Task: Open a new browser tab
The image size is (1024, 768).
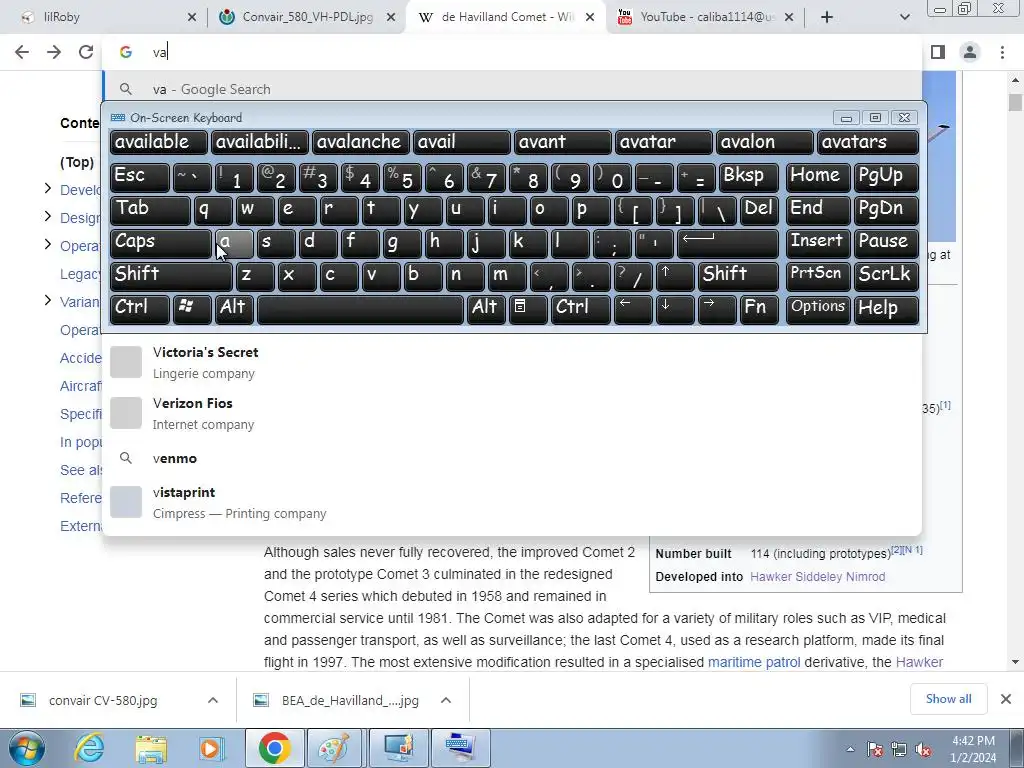Action: (827, 17)
